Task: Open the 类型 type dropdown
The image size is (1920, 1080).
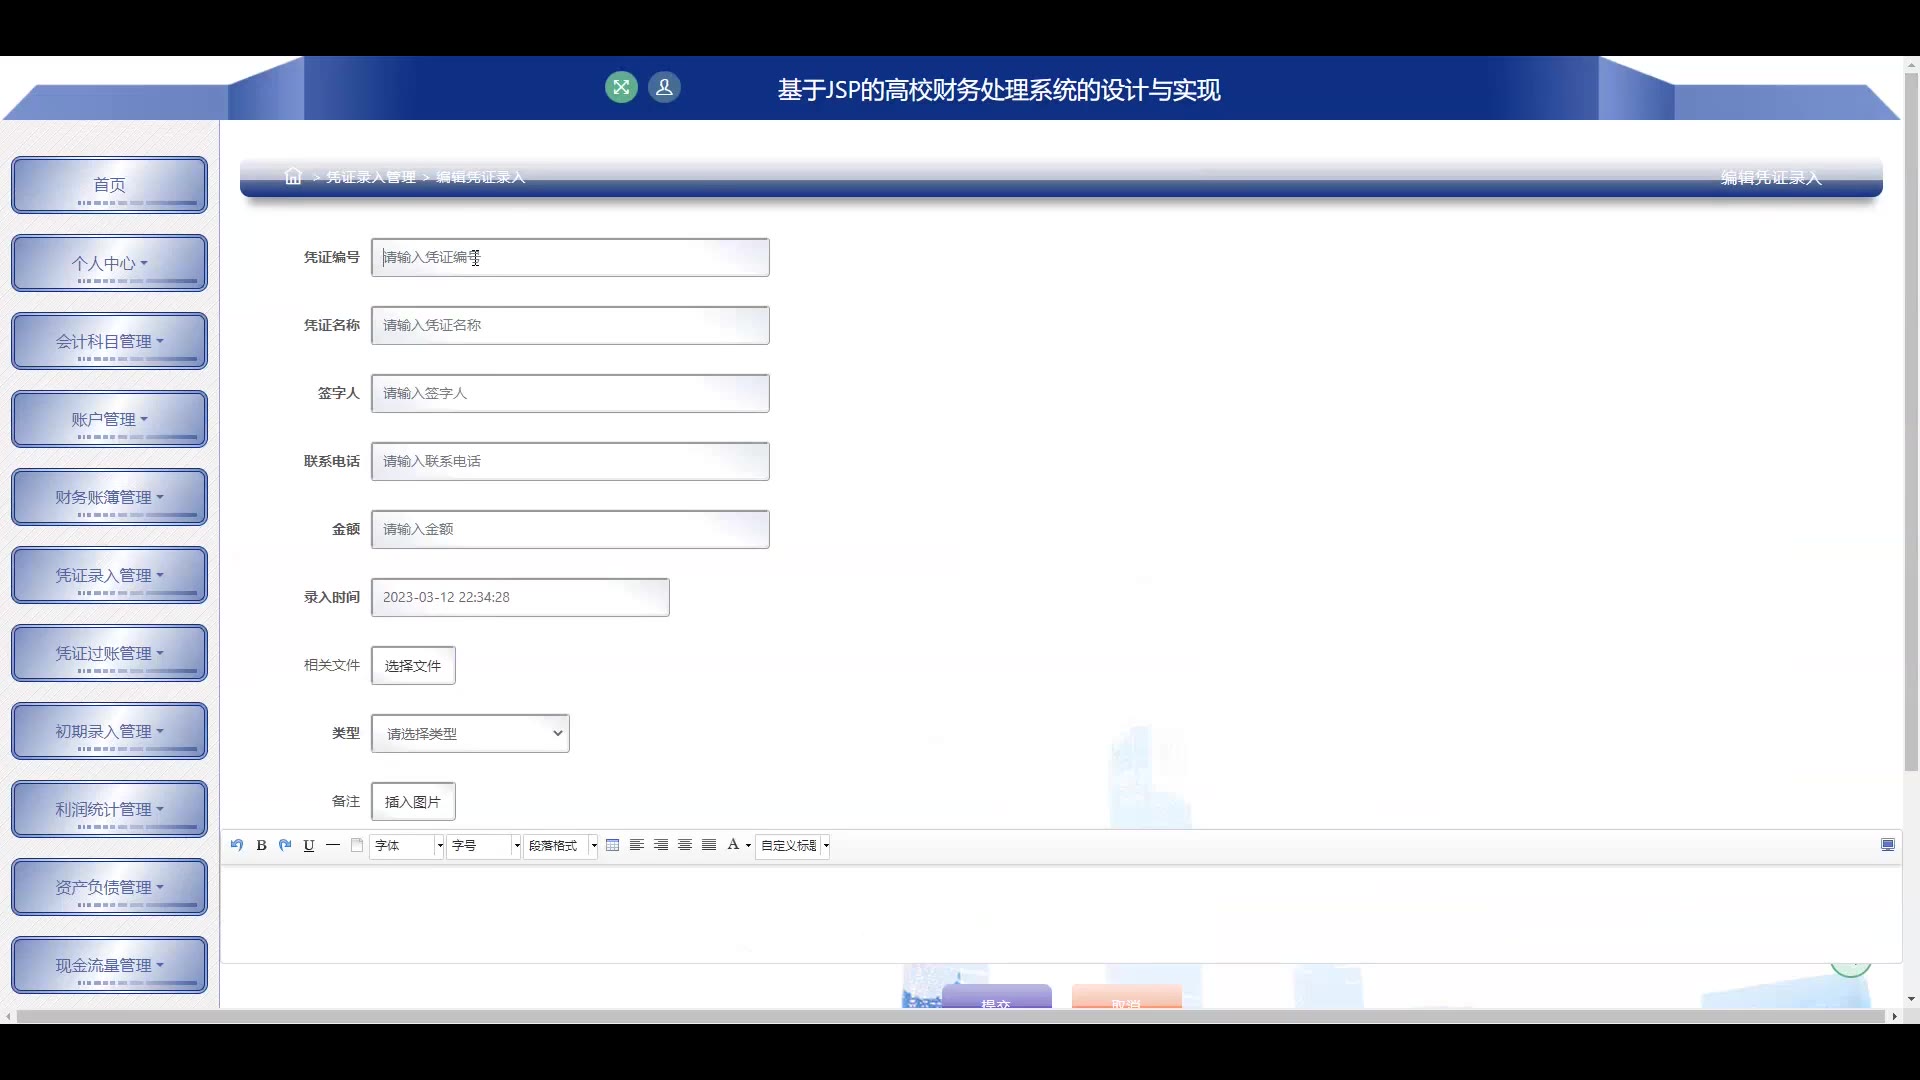Action: (x=470, y=733)
